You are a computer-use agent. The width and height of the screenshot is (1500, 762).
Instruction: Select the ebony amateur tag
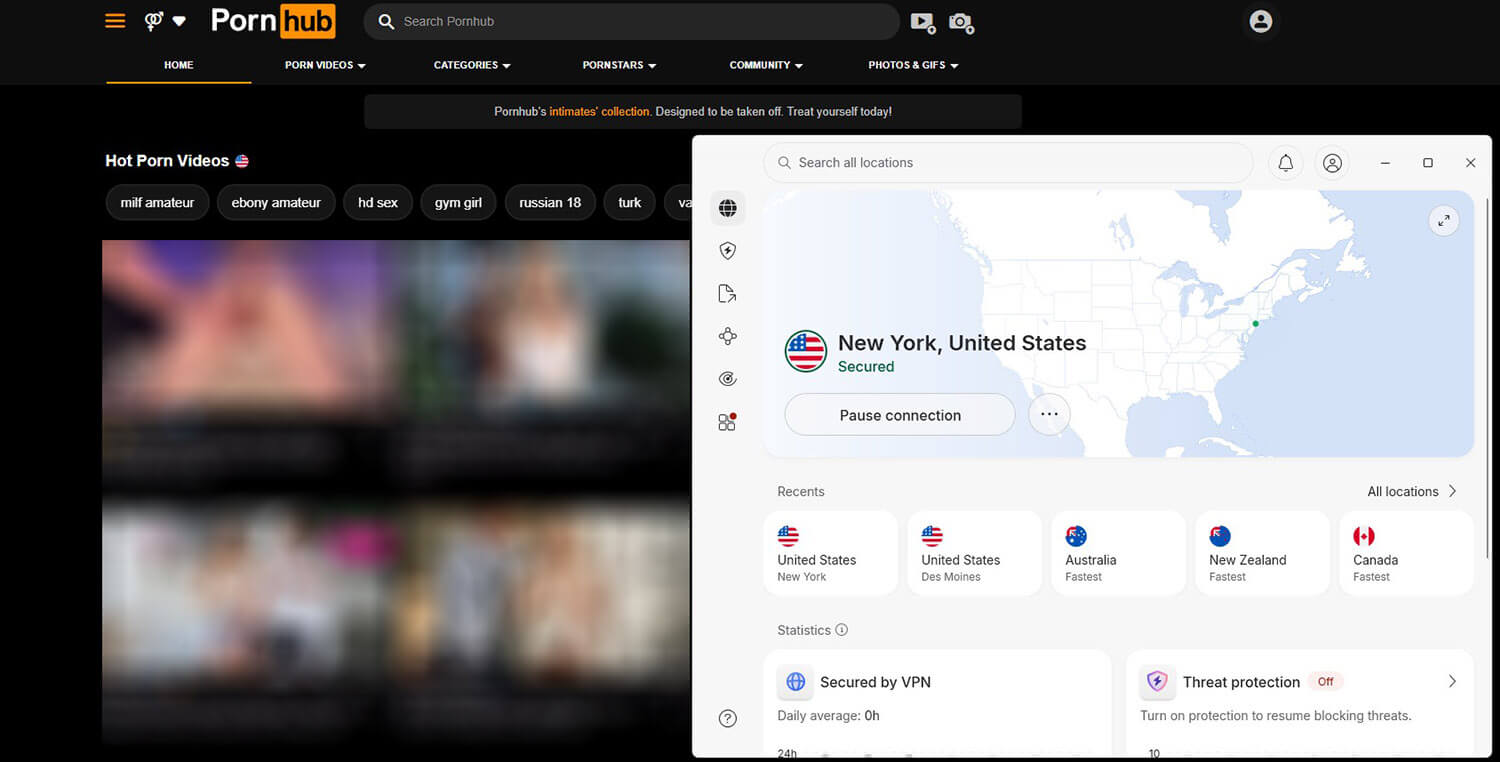(276, 202)
